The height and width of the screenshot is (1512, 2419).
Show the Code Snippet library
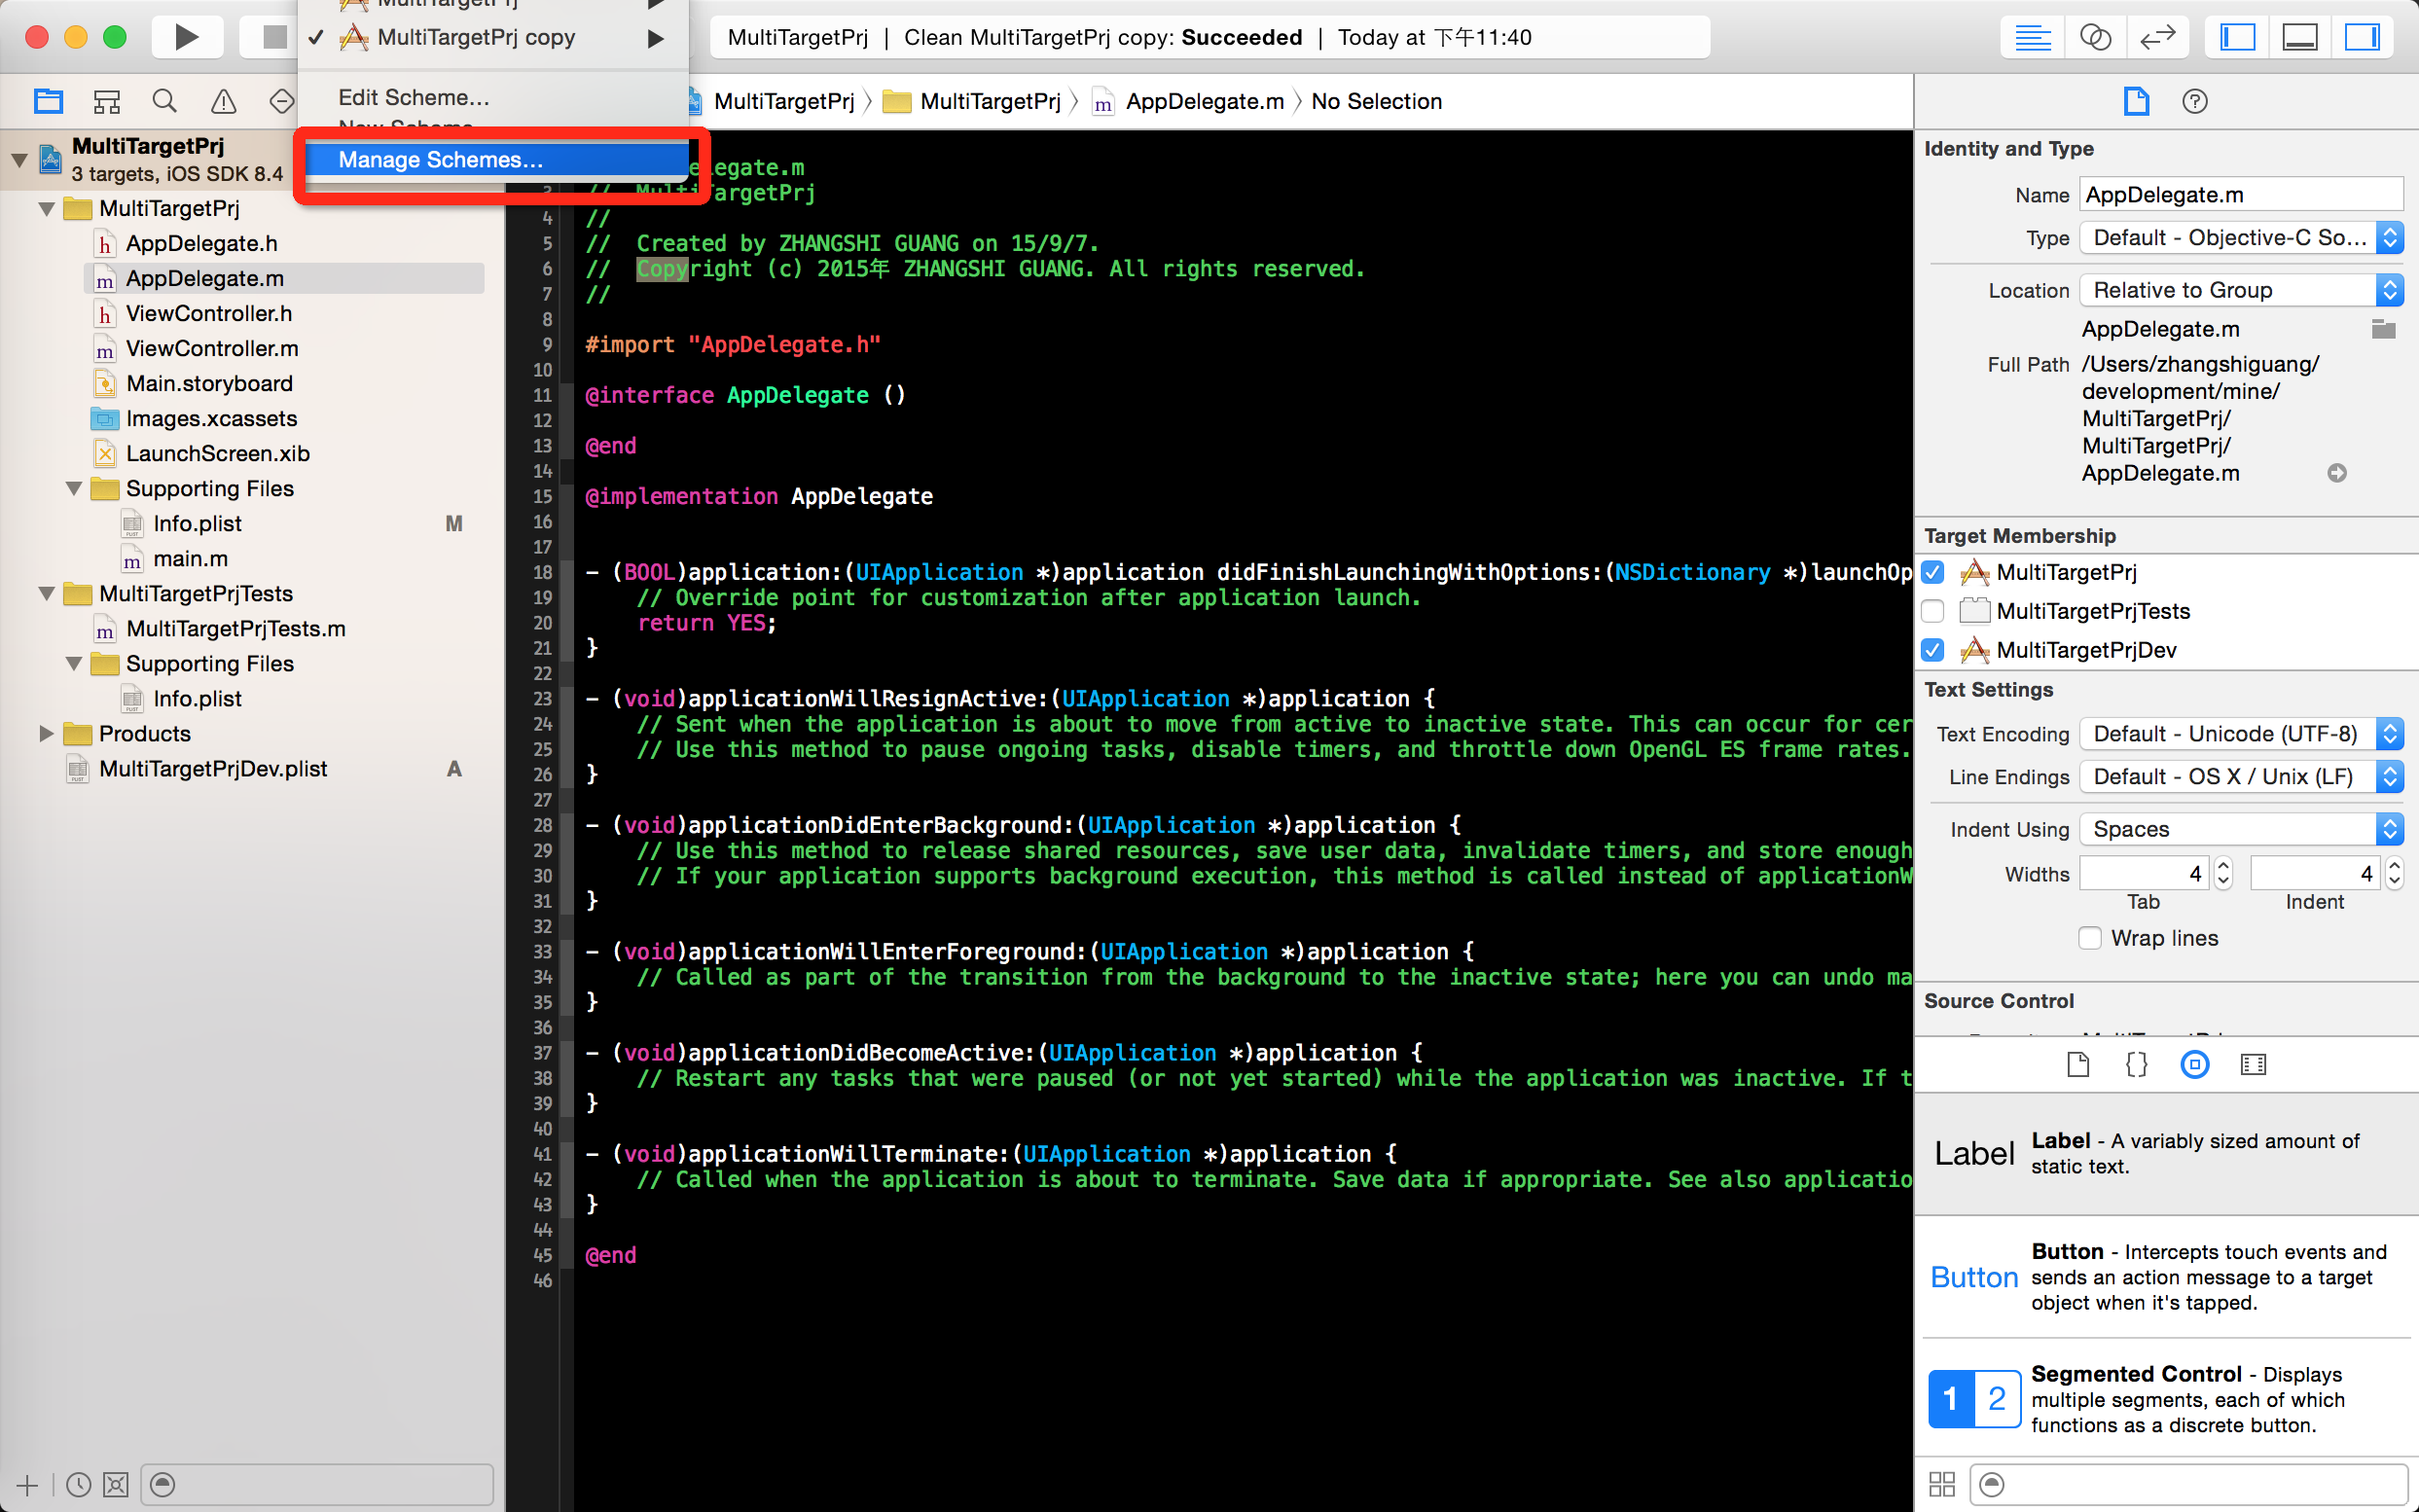2135,1064
